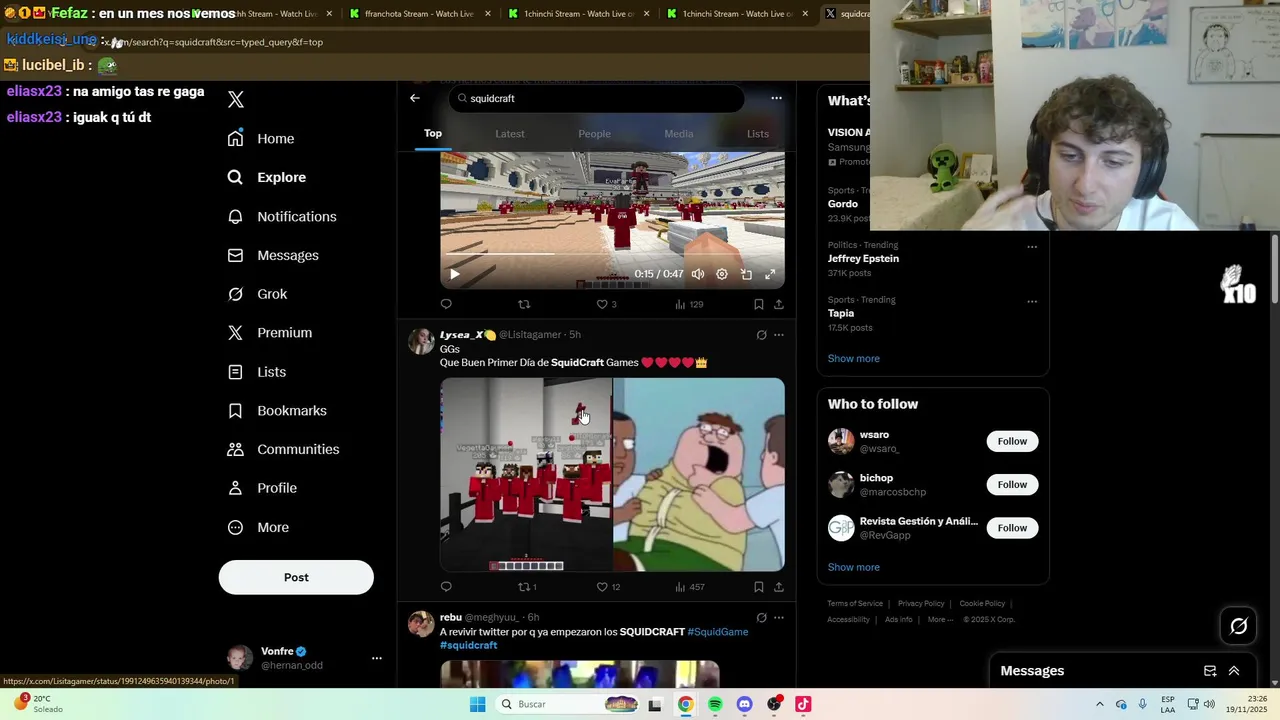Go to Lists in the sidebar
The width and height of the screenshot is (1280, 720).
(x=257, y=371)
